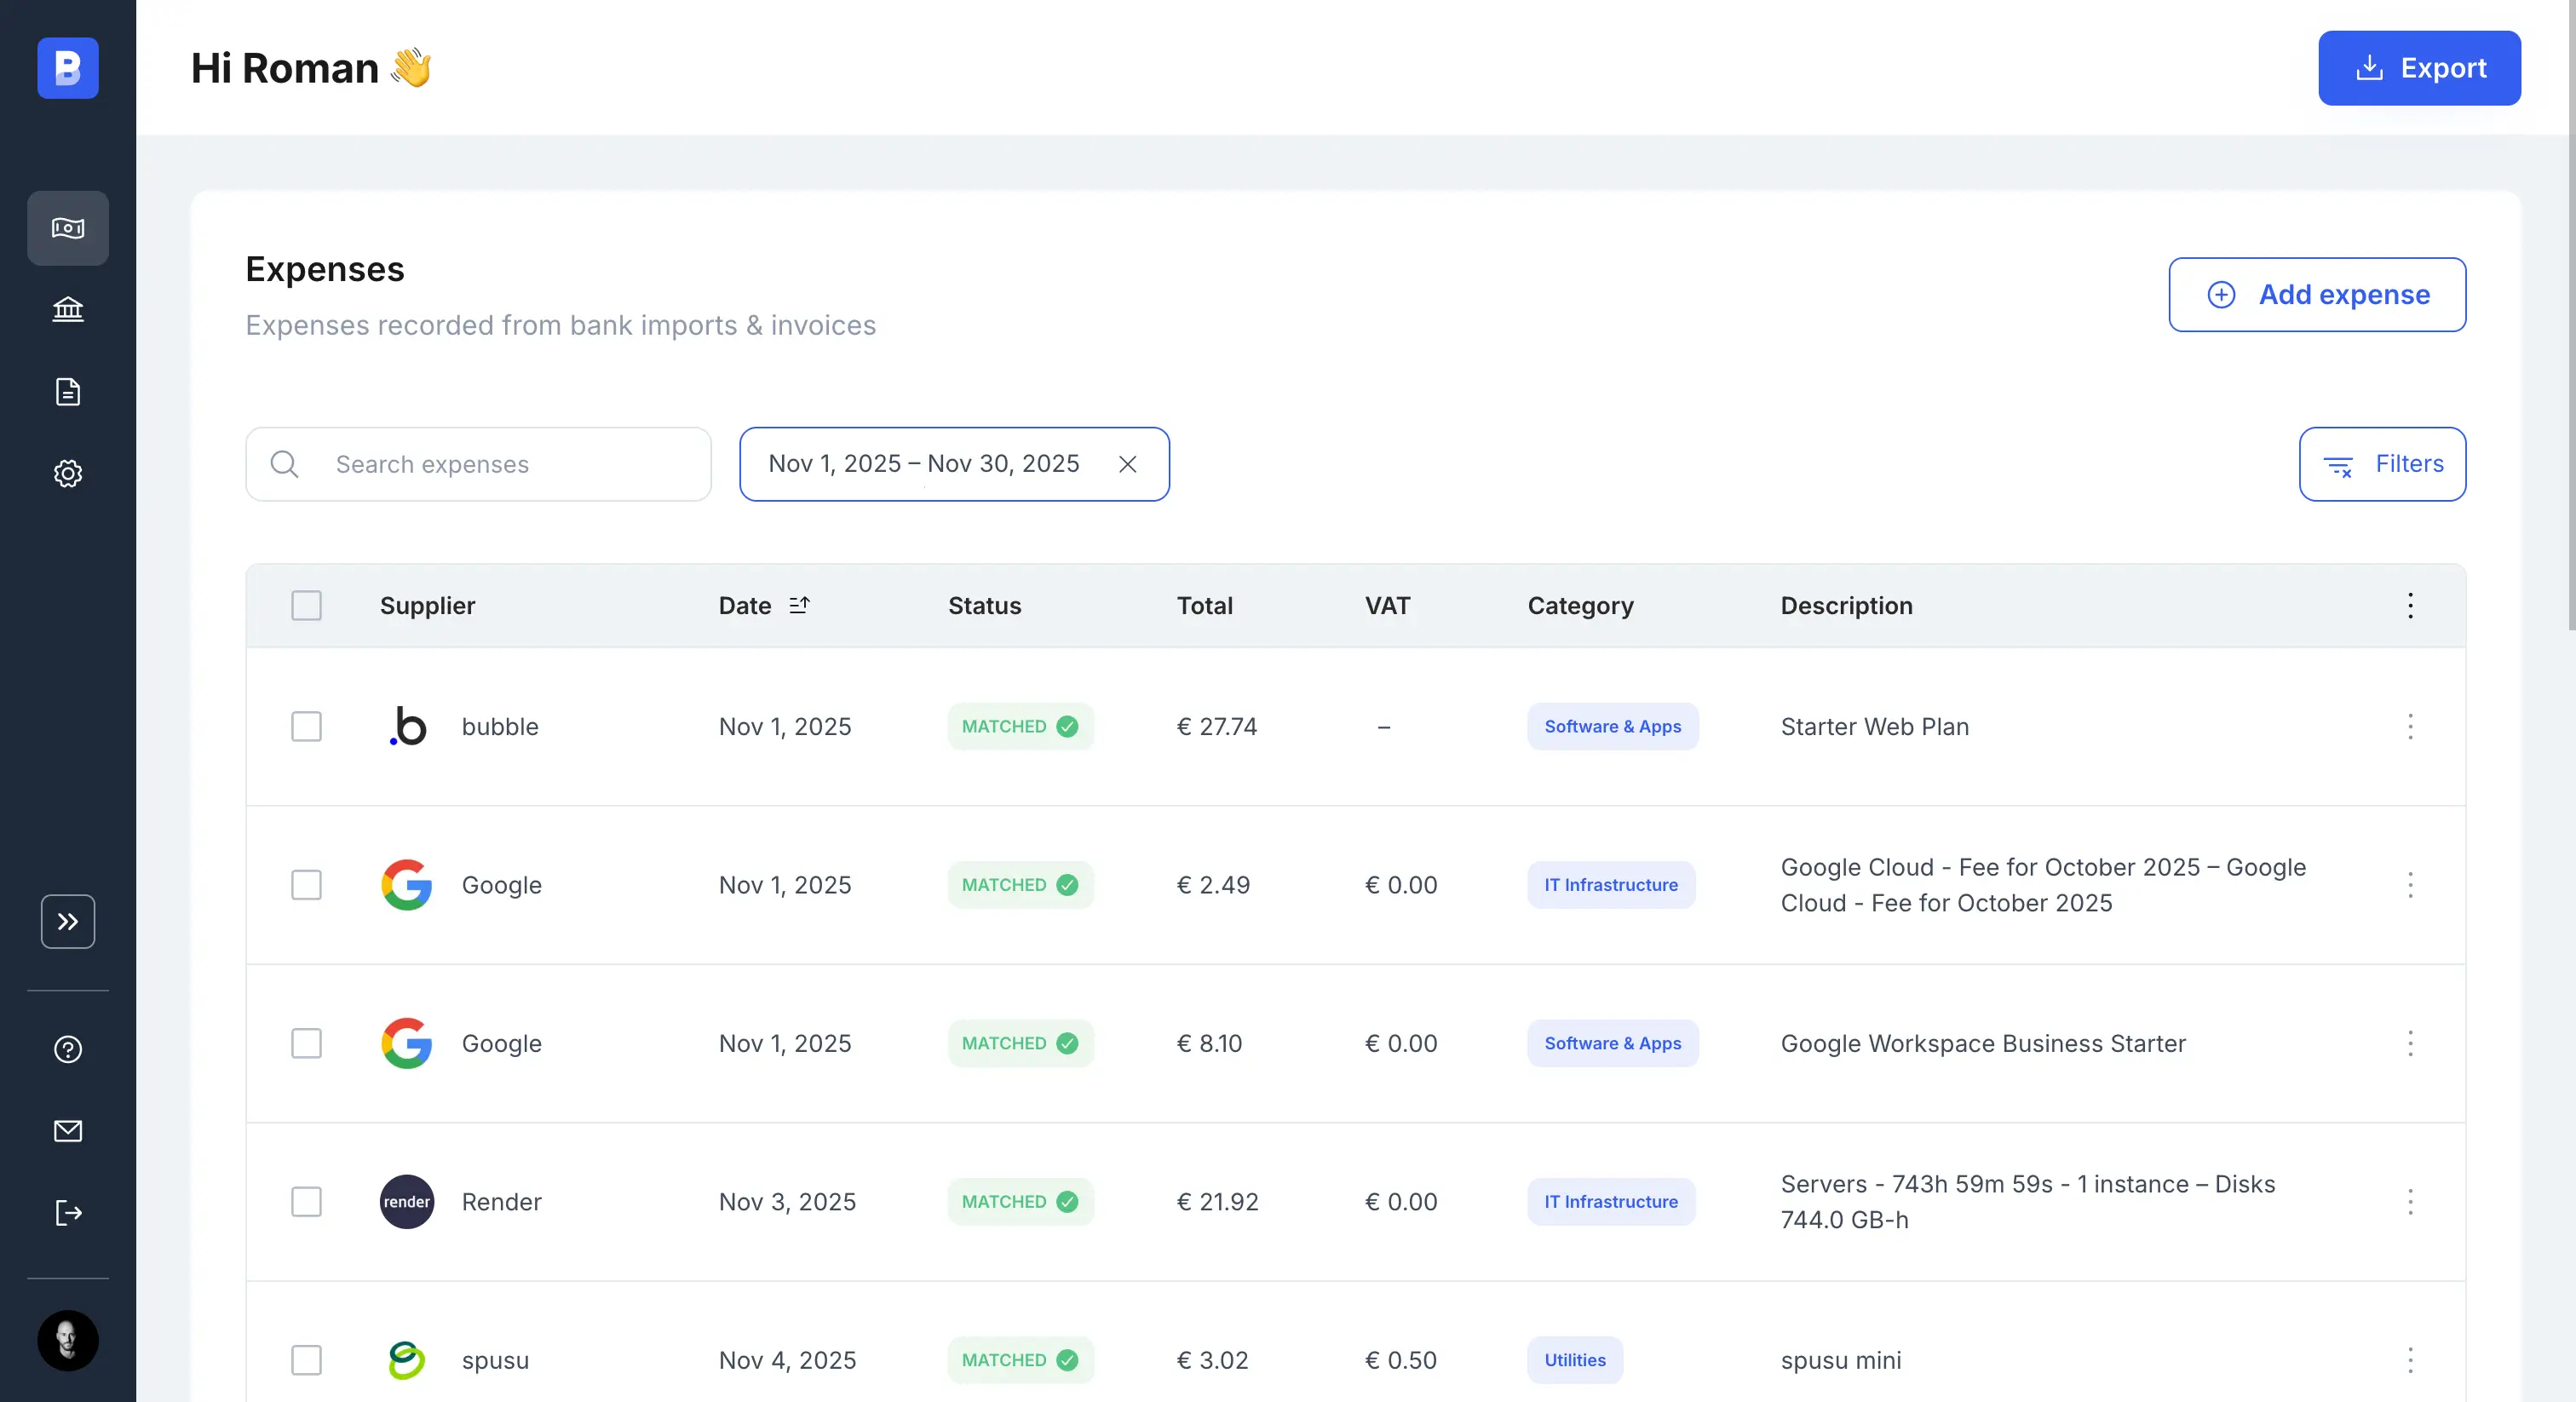Image resolution: width=2576 pixels, height=1402 pixels.
Task: Open the table header options menu
Action: [2410, 605]
